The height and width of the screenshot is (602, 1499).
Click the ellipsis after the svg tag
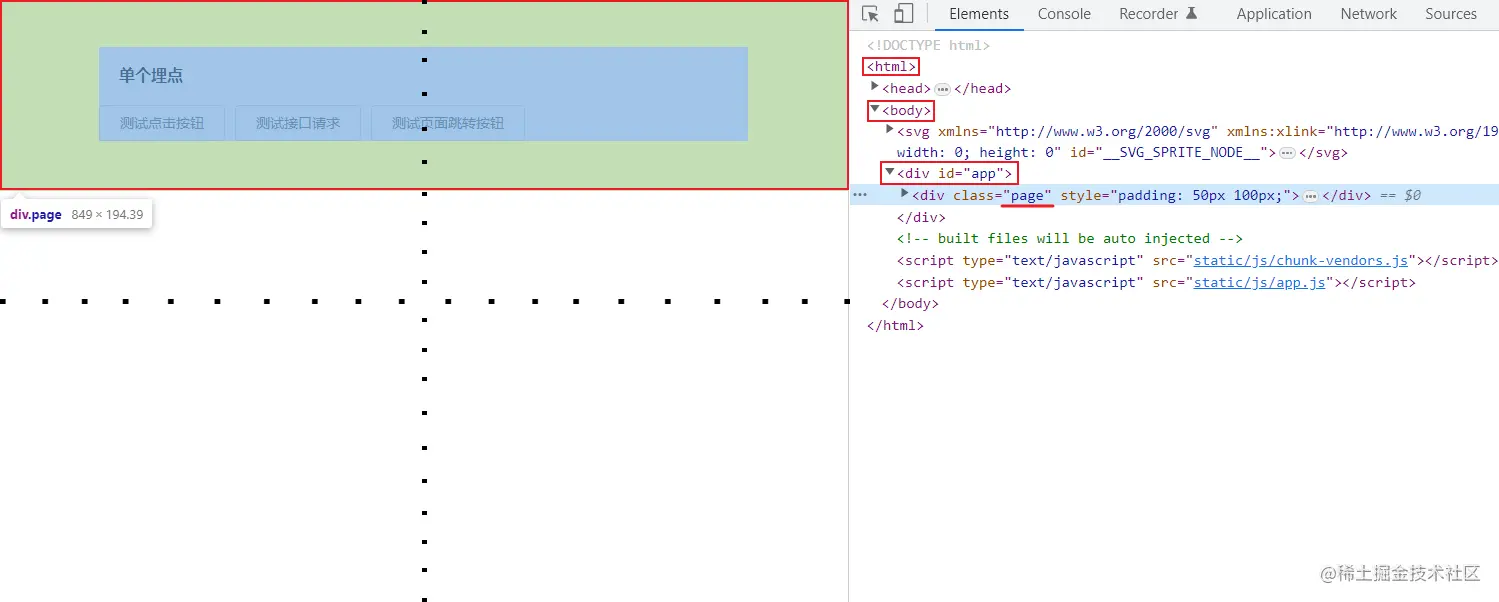(1287, 153)
